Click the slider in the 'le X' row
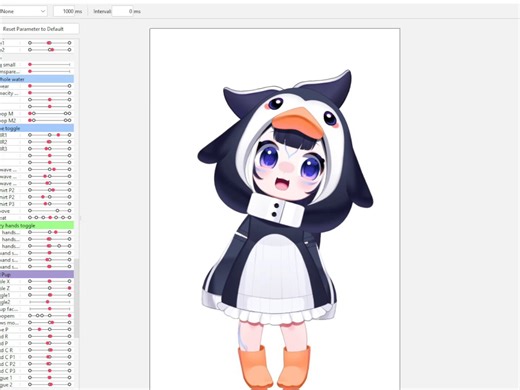The height and width of the screenshot is (390, 520). tap(50, 281)
